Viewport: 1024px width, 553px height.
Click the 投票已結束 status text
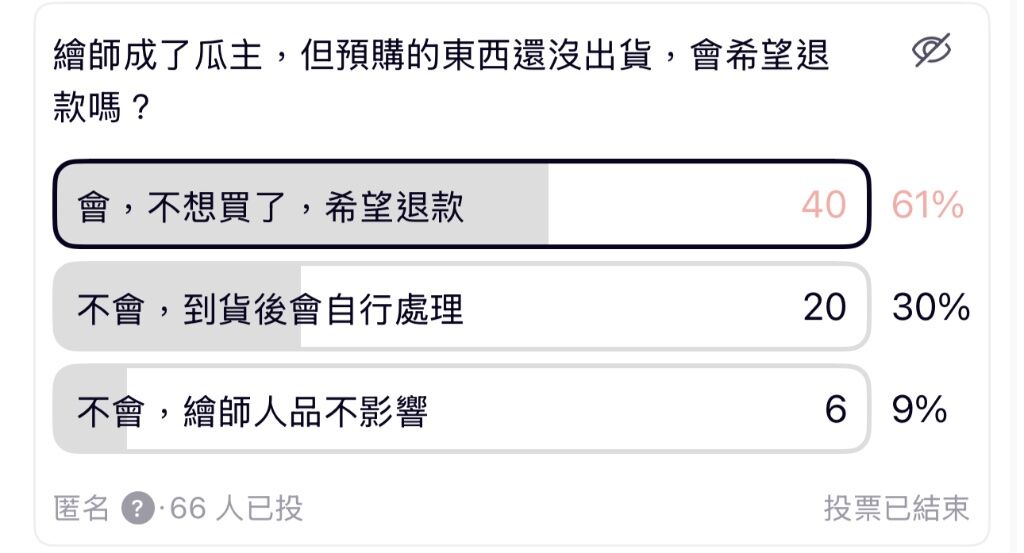897,508
